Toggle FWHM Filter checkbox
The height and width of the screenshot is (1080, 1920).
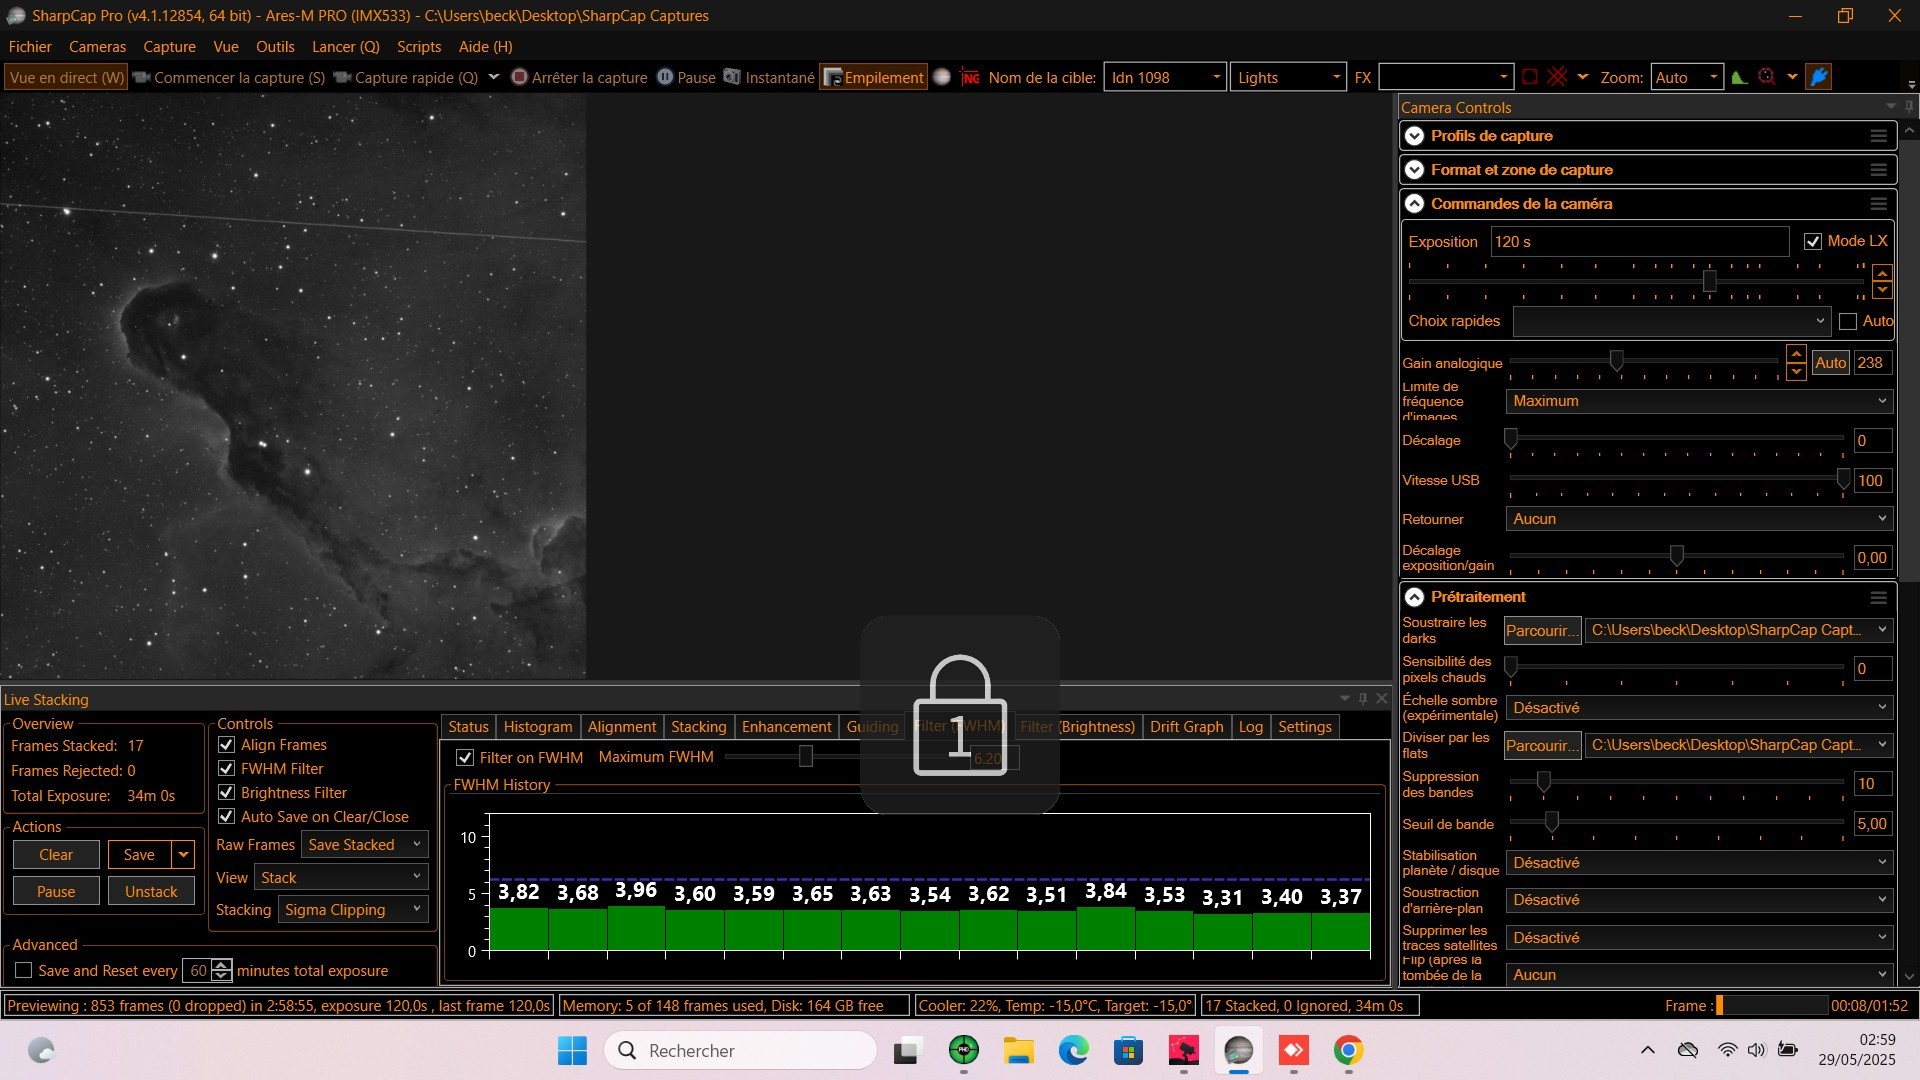(x=226, y=768)
